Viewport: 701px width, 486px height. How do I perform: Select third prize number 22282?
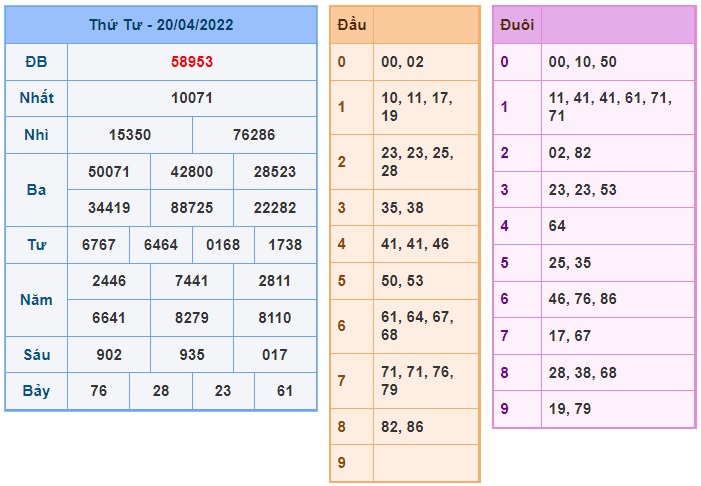275,208
